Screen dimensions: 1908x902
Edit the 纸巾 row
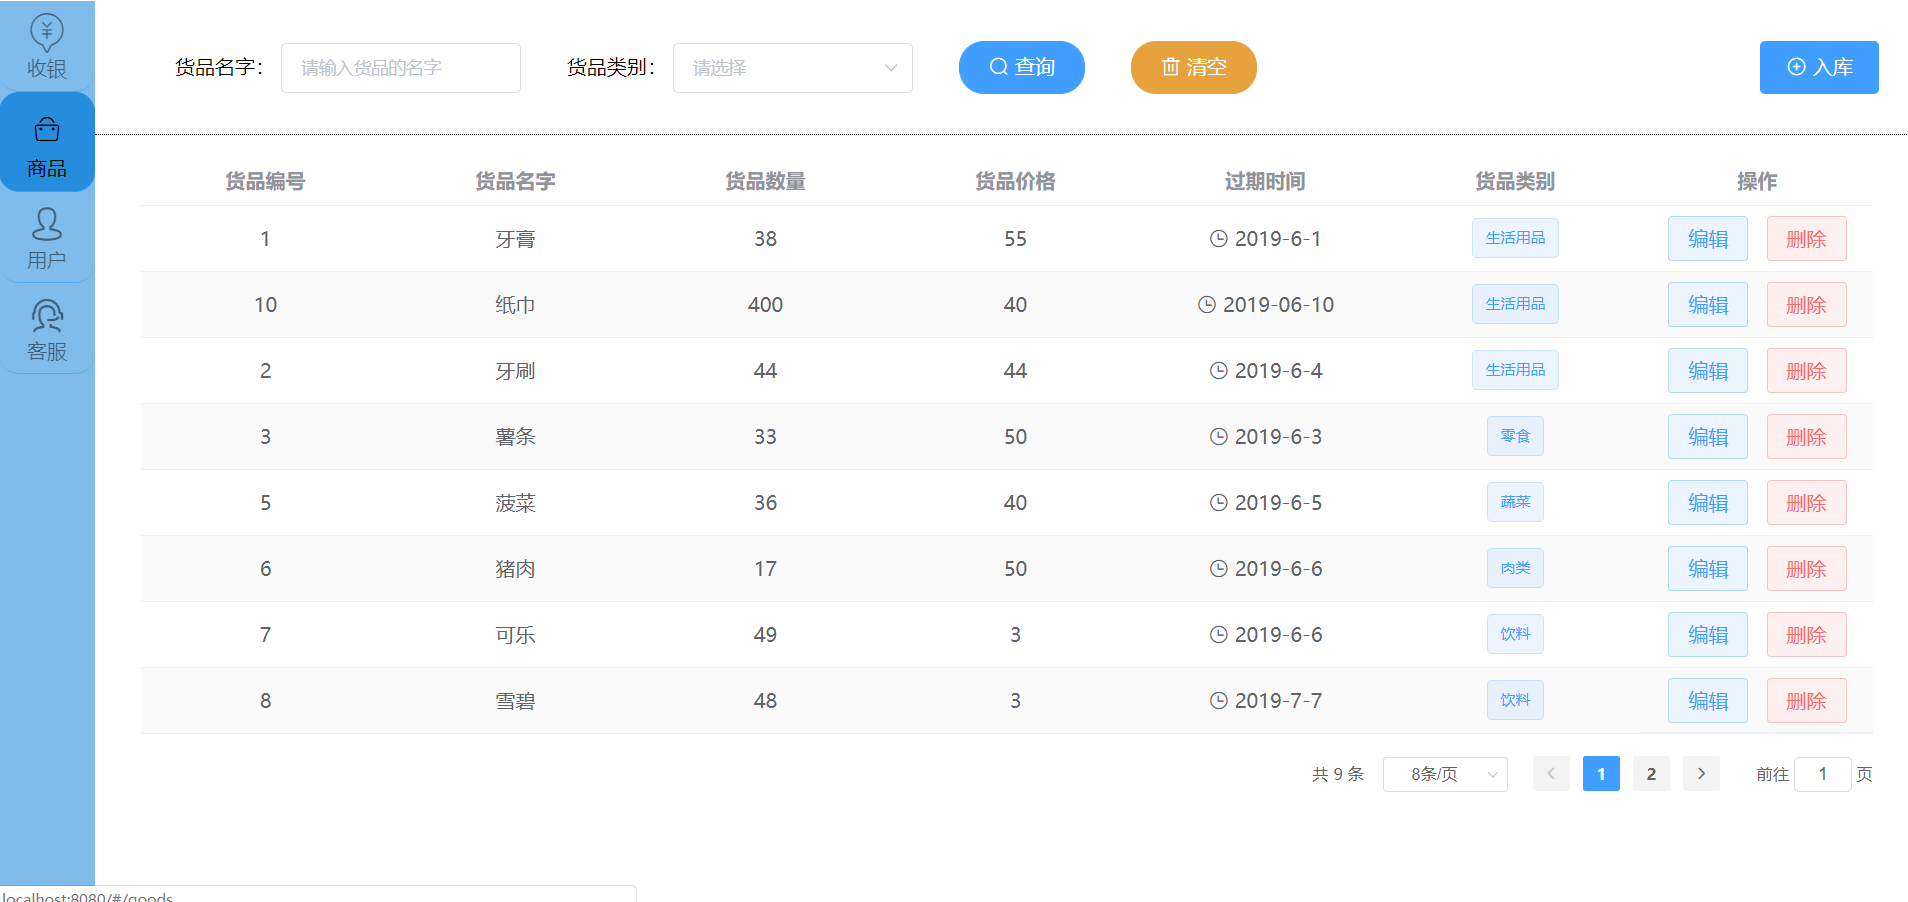(x=1708, y=305)
